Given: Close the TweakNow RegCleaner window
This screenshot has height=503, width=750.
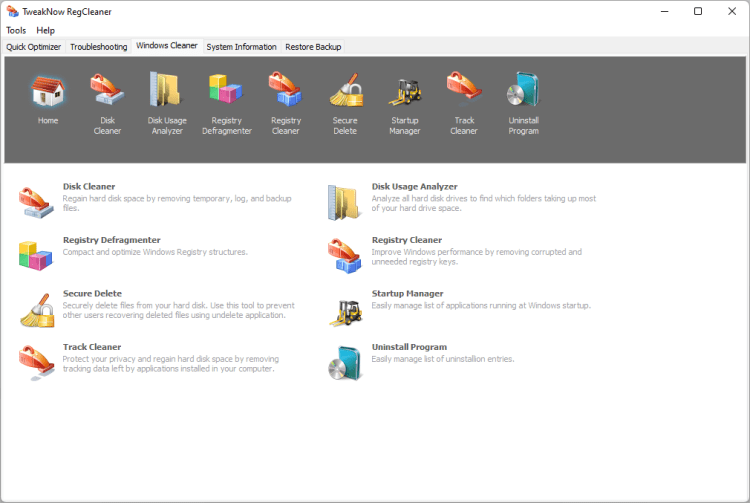Looking at the screenshot, I should pyautogui.click(x=732, y=11).
